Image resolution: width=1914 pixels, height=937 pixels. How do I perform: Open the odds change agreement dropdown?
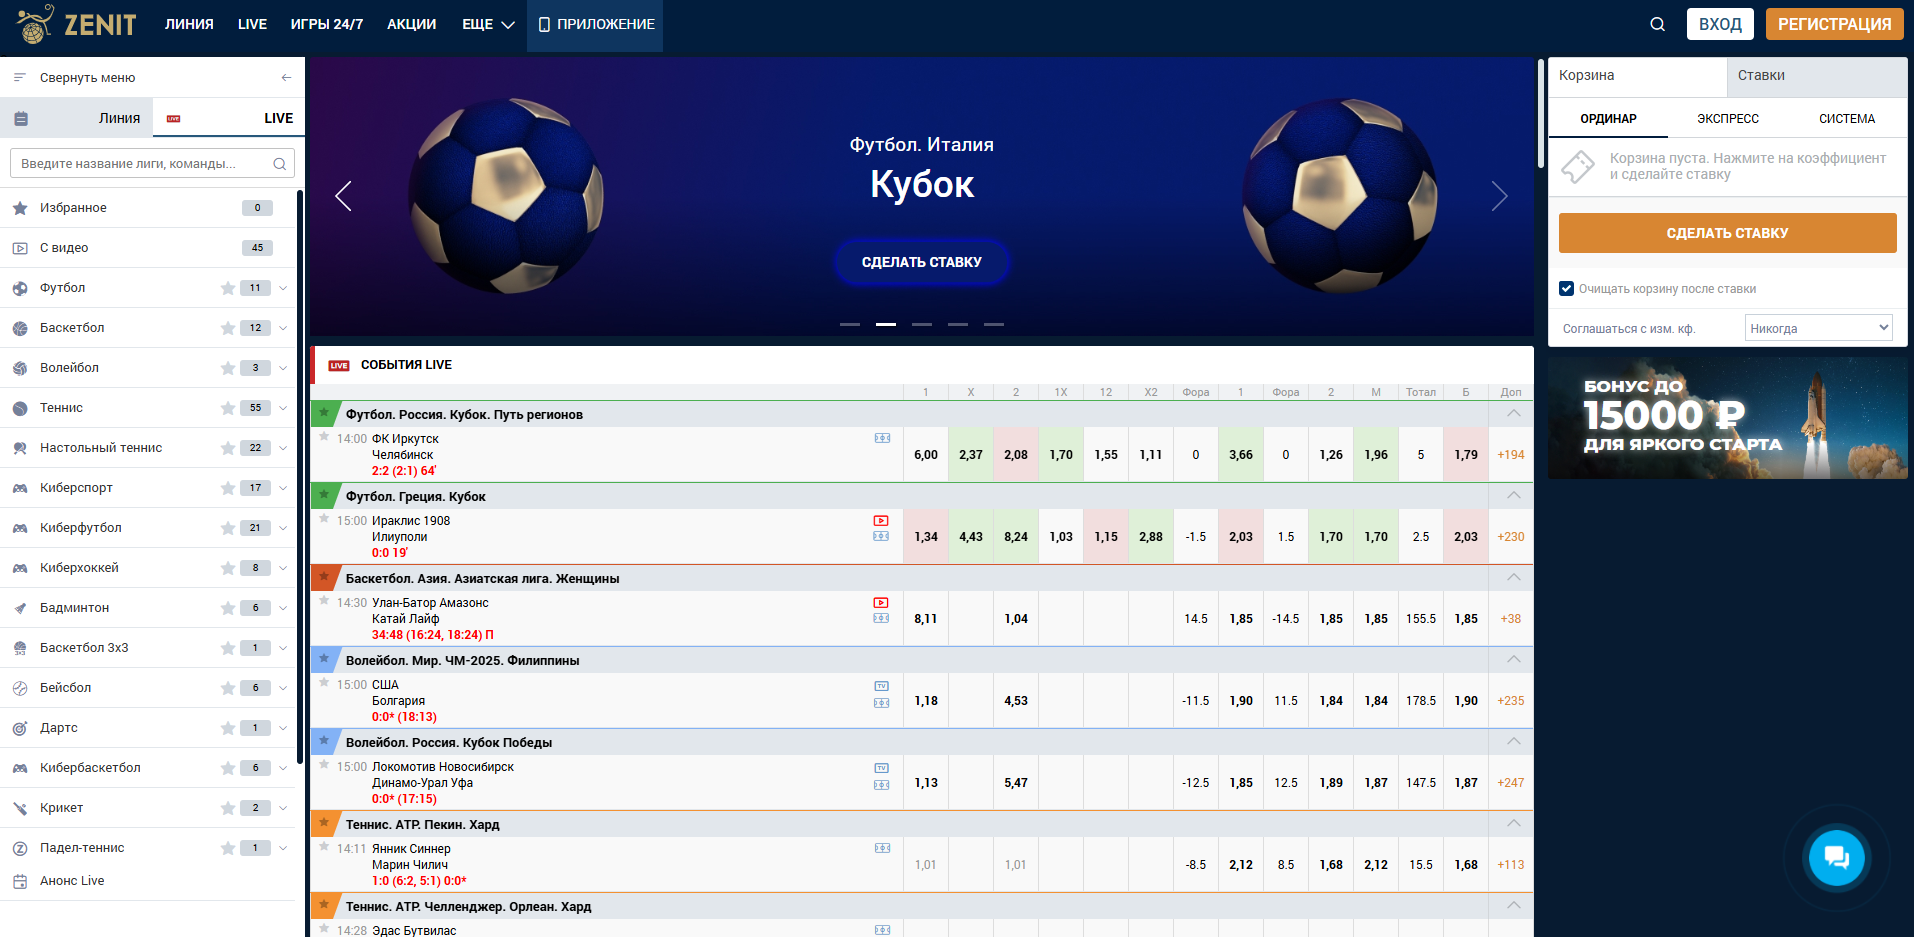1818,328
